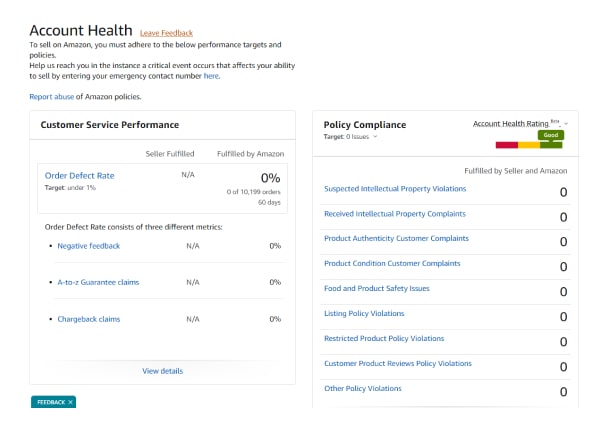This screenshot has width=609, height=427.
Task: Open Food and Product Safety Issues
Action: click(x=377, y=288)
